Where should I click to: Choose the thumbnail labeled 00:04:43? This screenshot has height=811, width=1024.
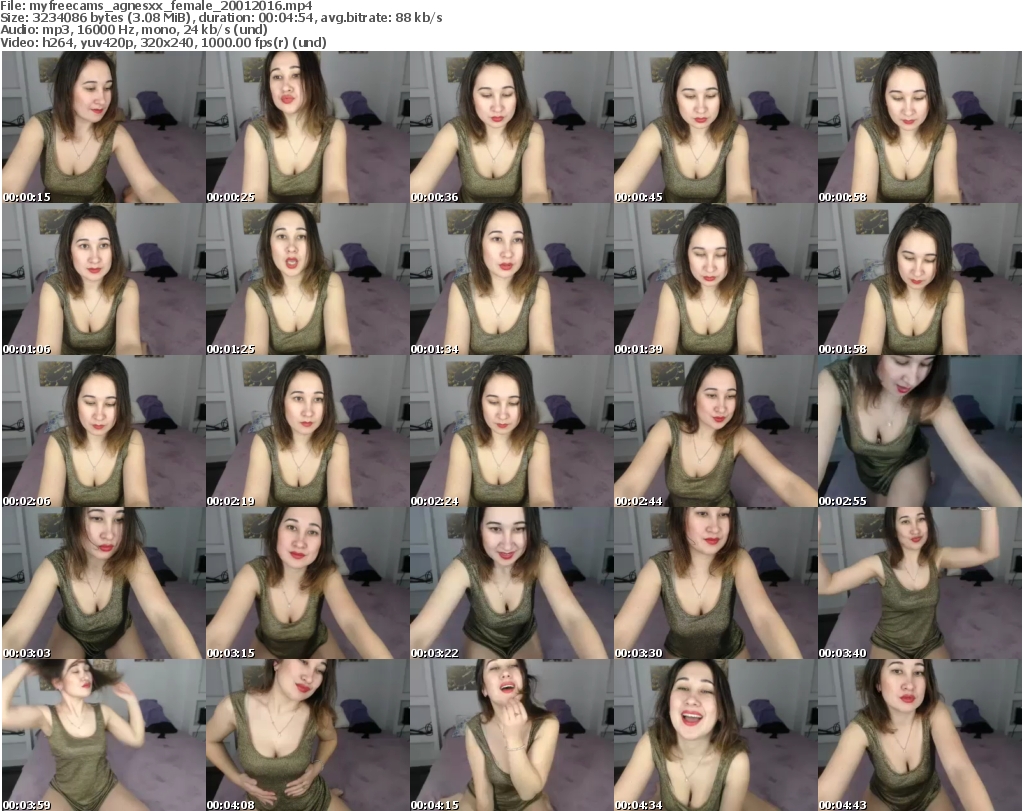[x=920, y=735]
